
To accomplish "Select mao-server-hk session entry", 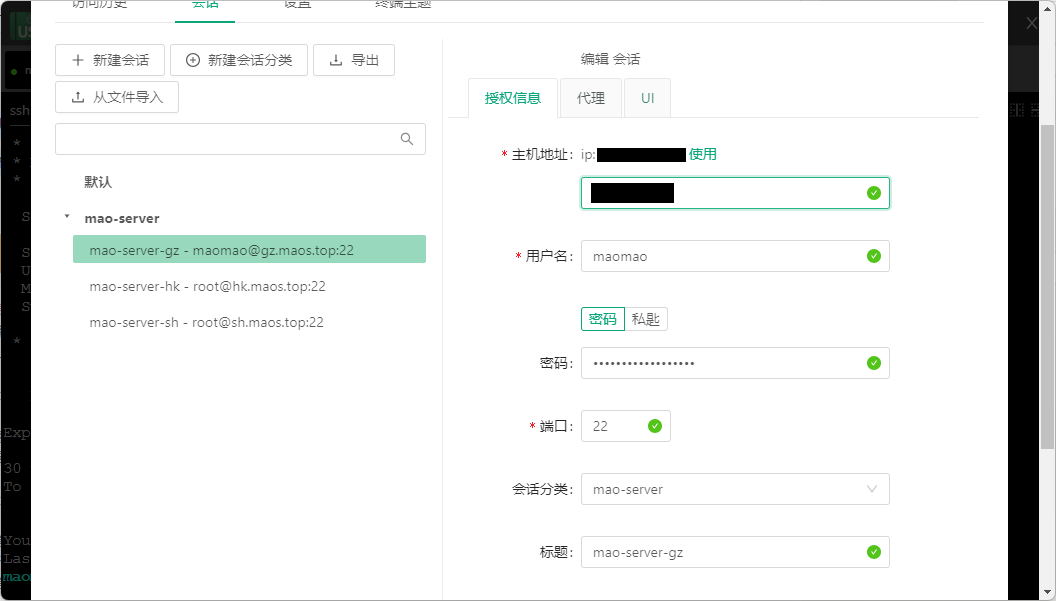I will tap(207, 286).
